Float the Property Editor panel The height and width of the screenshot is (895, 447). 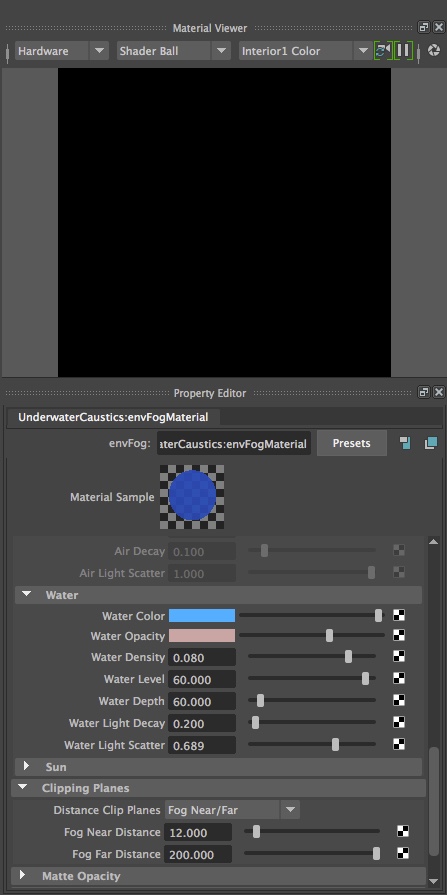pyautogui.click(x=424, y=392)
